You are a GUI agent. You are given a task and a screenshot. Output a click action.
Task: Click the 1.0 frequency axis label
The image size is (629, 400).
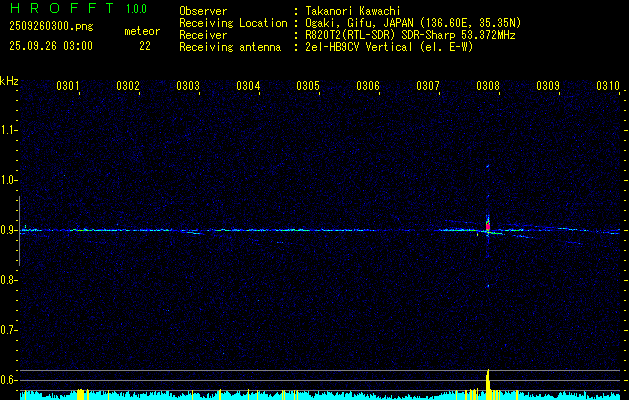tap(8, 180)
